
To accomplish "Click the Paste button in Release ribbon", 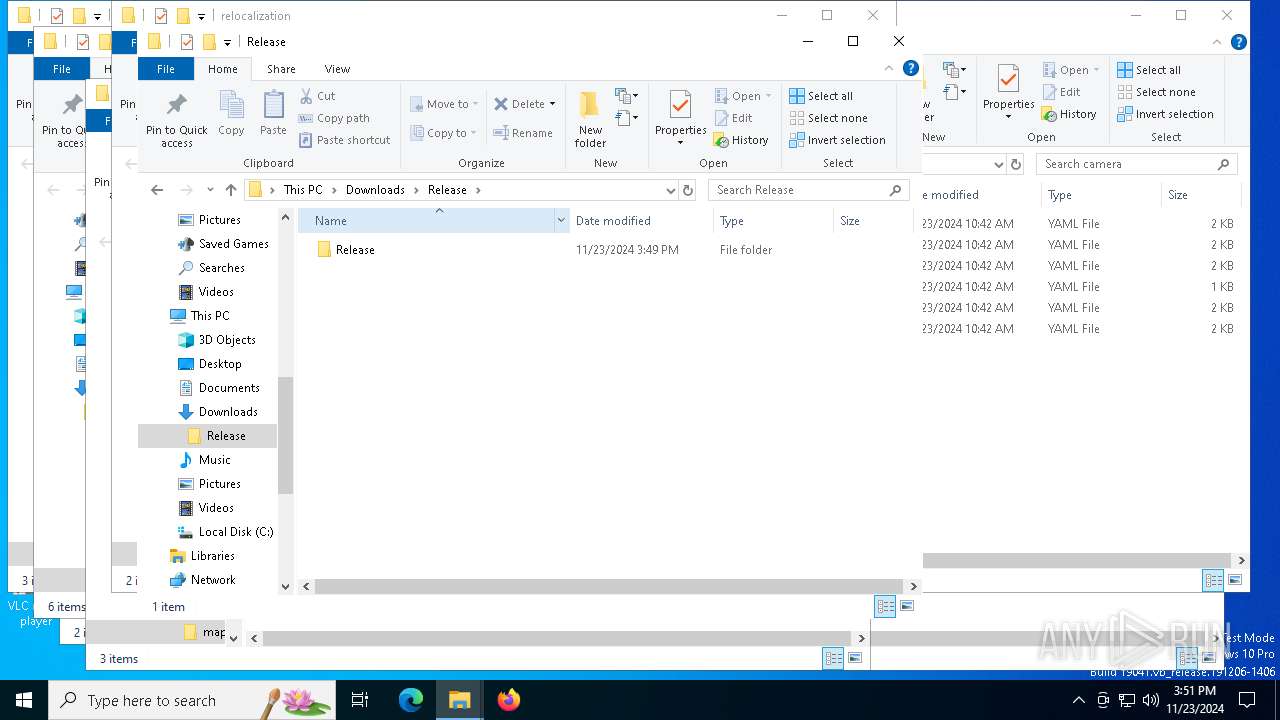I will click(x=273, y=114).
